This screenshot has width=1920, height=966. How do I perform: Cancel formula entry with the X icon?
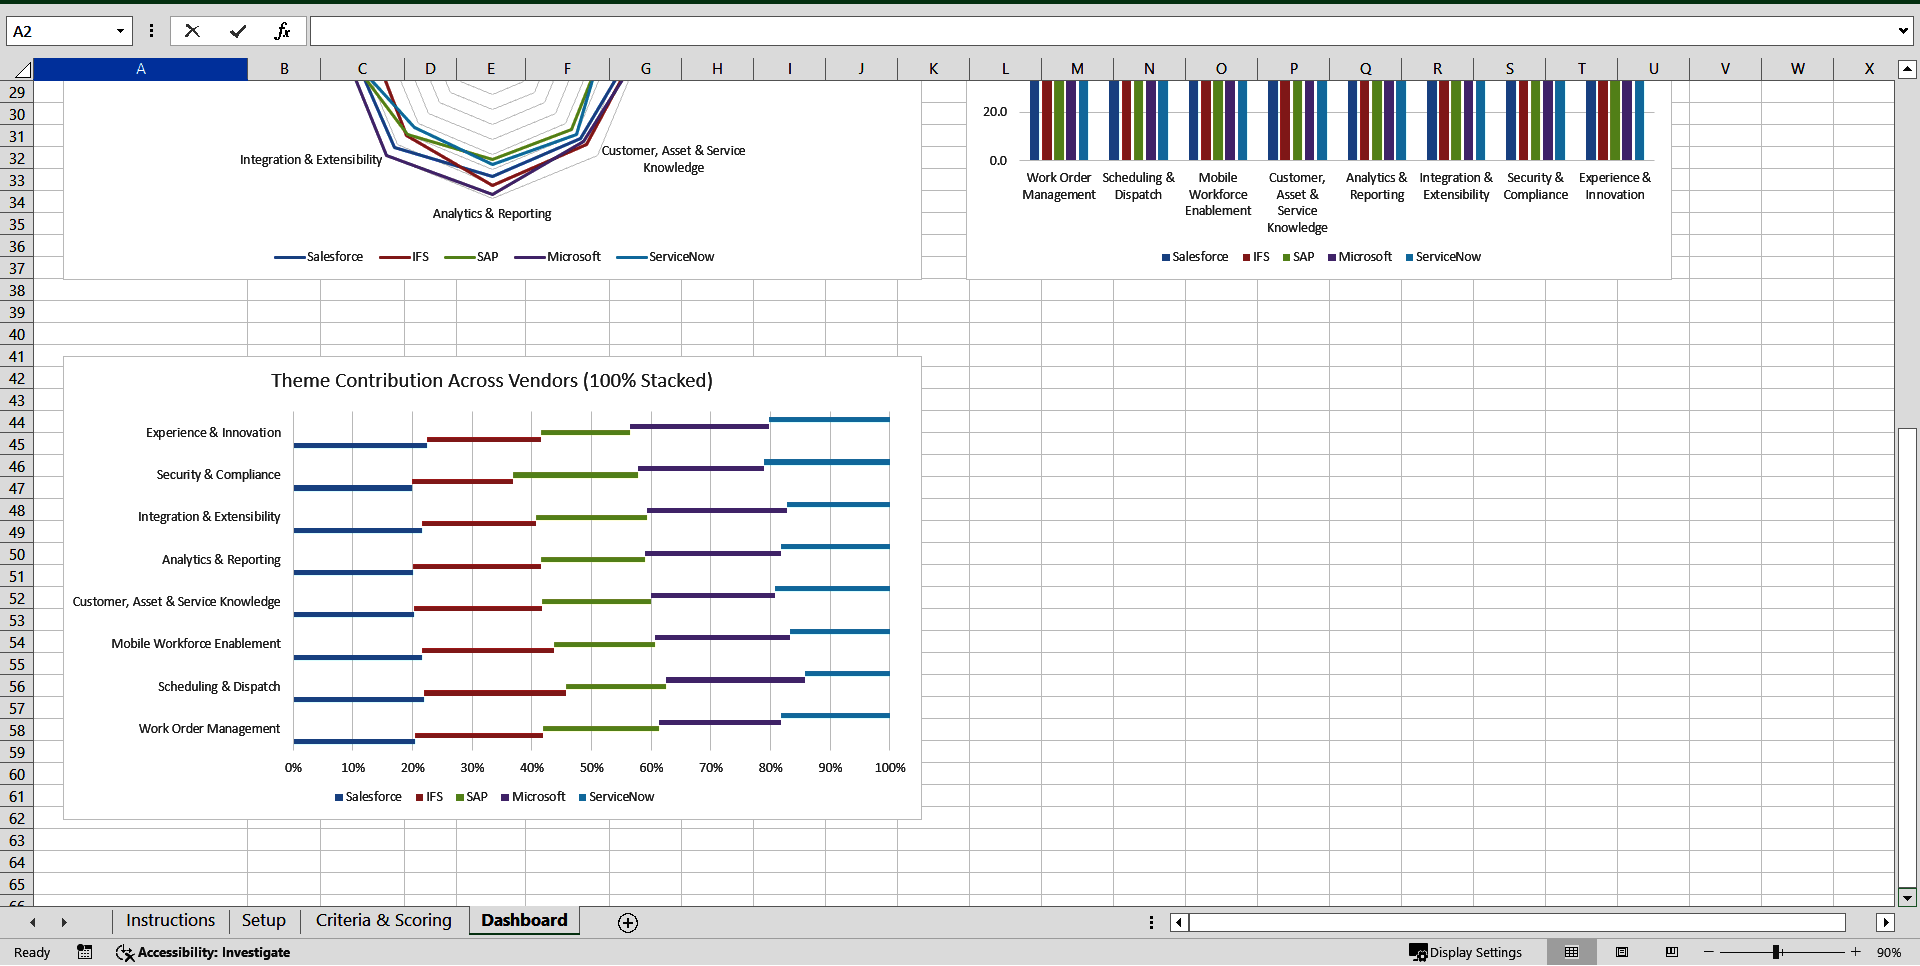coord(192,31)
